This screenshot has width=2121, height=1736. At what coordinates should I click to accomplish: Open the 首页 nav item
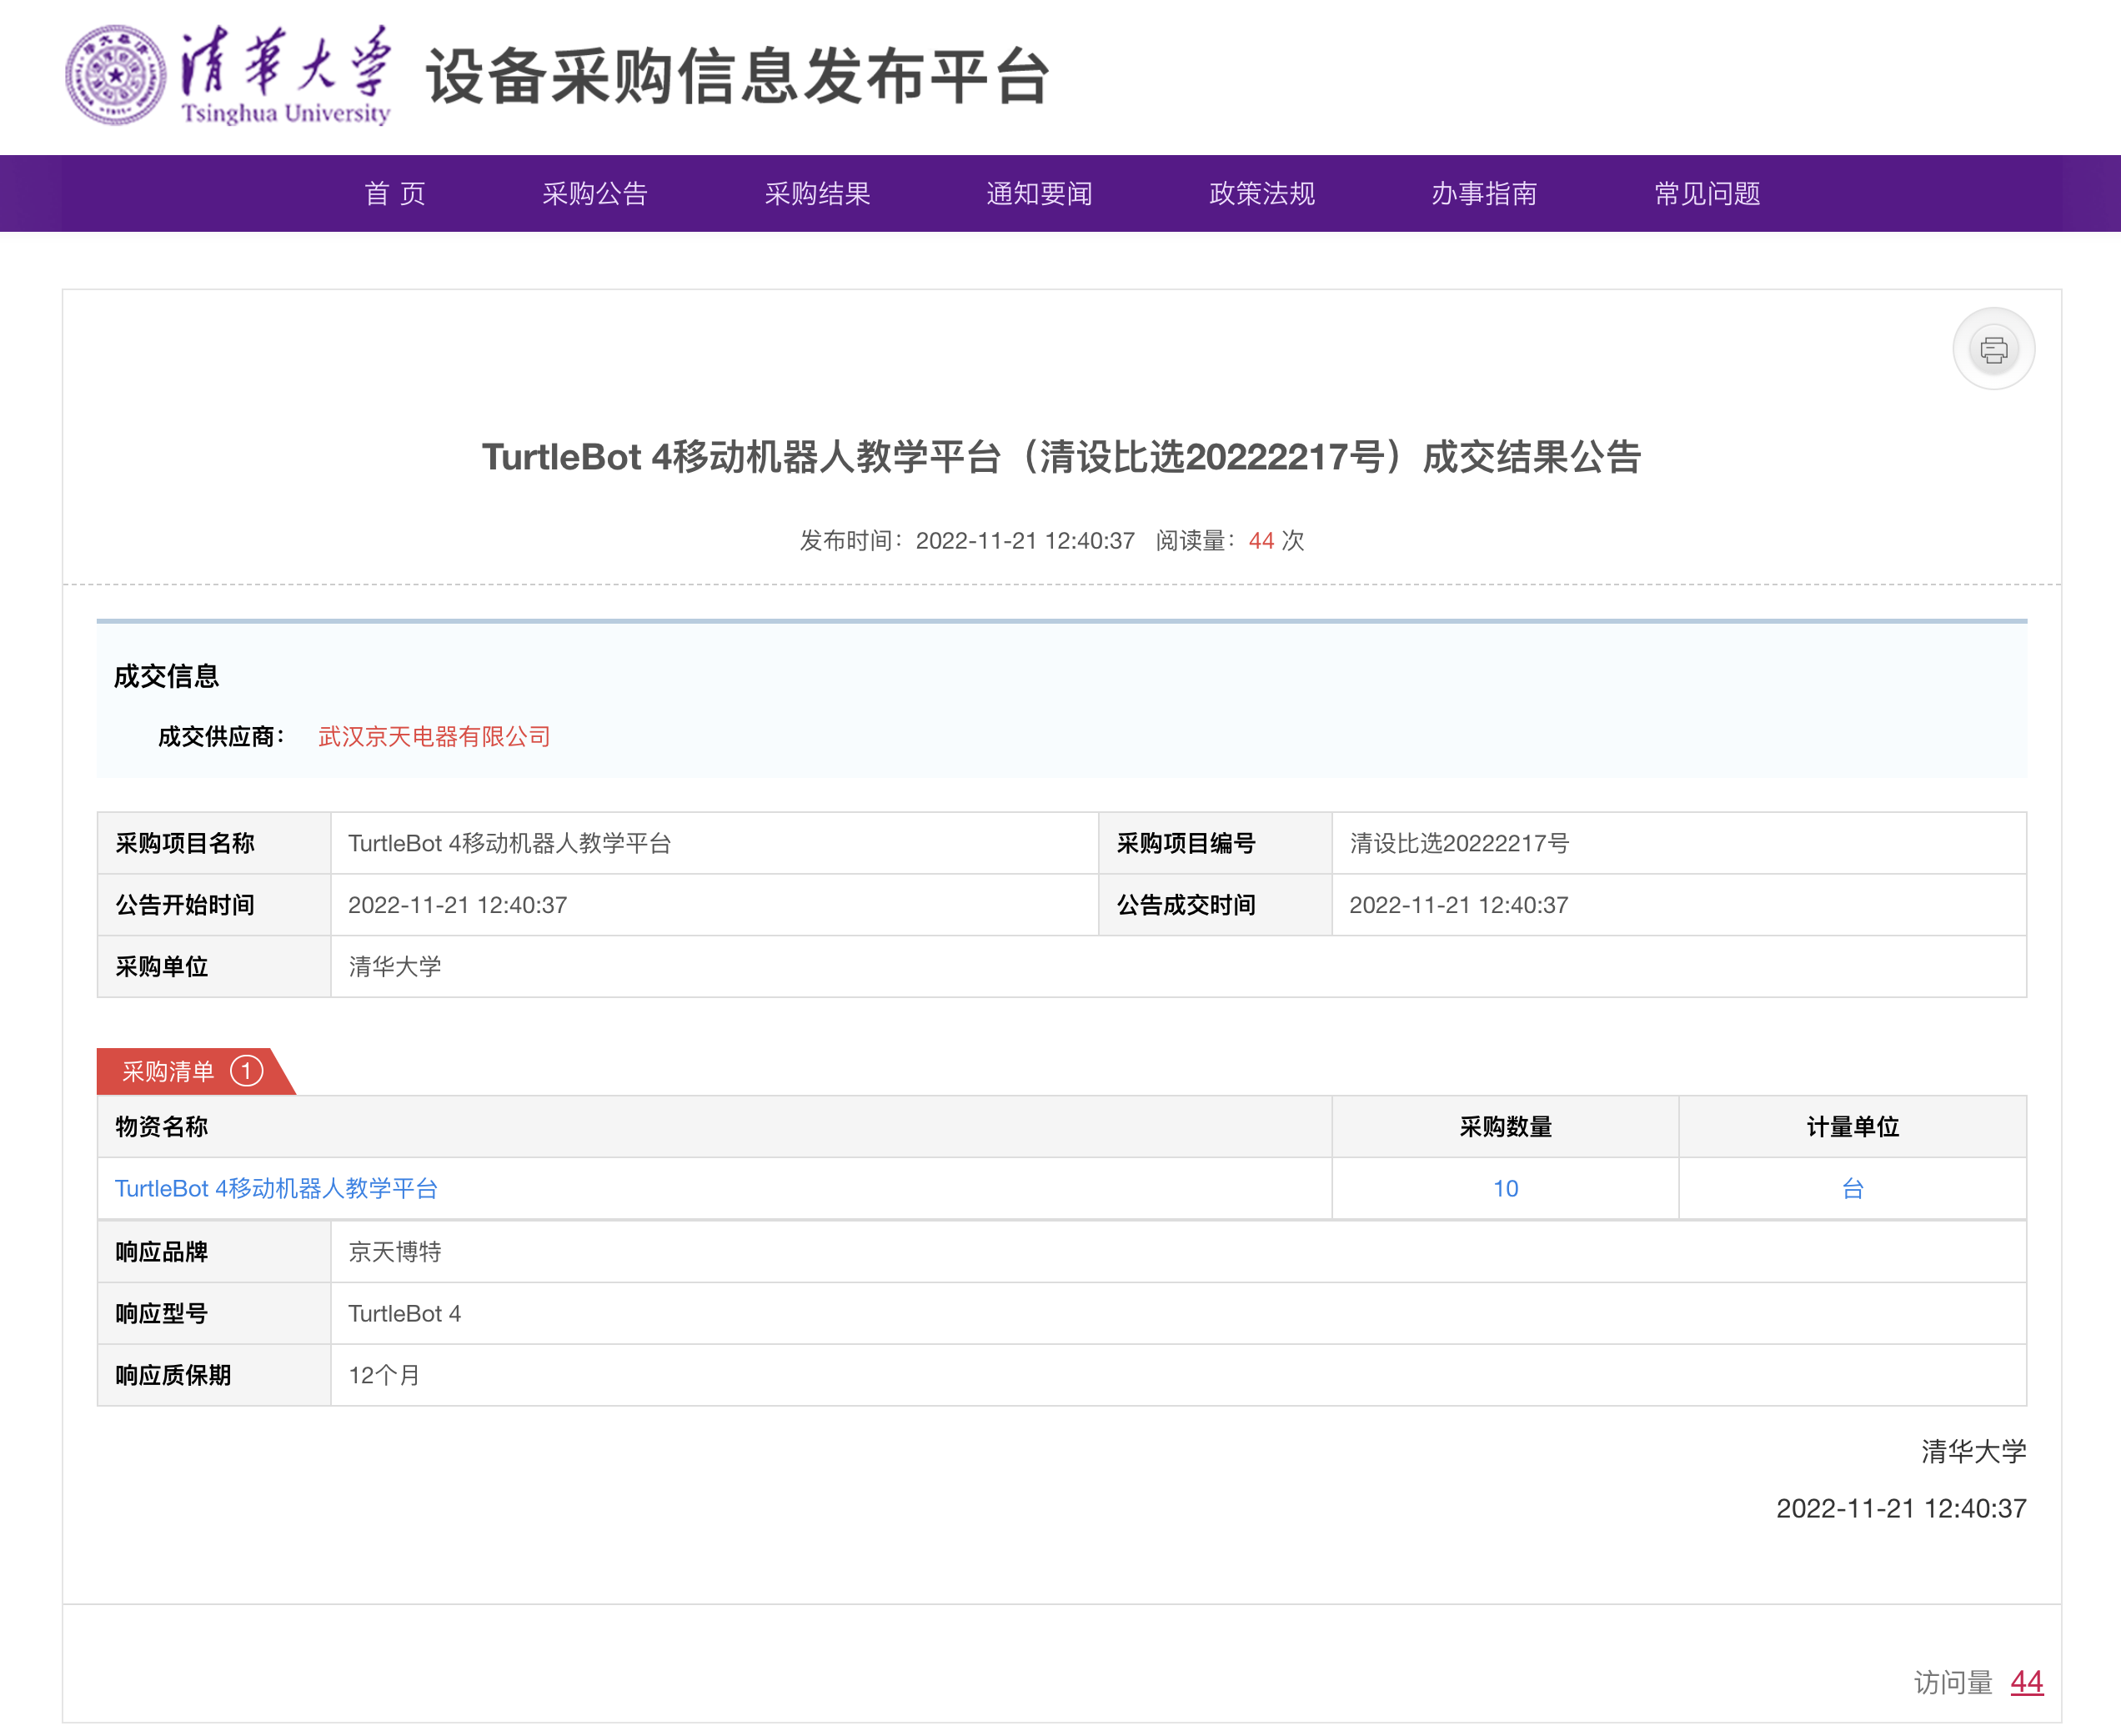coord(395,193)
